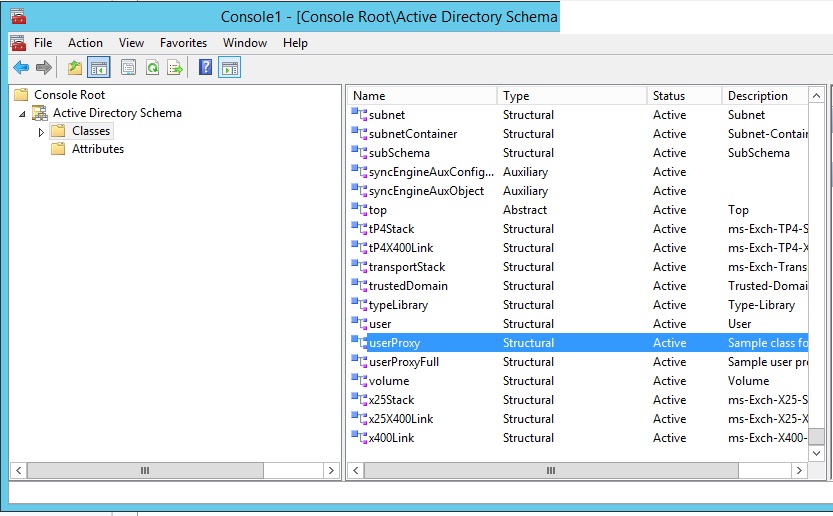
Task: Select the syncEngineAuxObject class row
Action: [579, 191]
